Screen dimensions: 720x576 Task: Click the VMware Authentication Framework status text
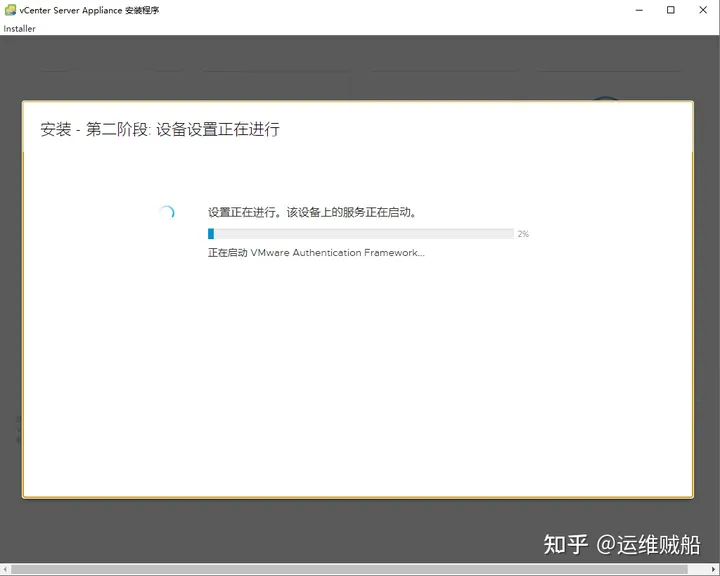(316, 253)
